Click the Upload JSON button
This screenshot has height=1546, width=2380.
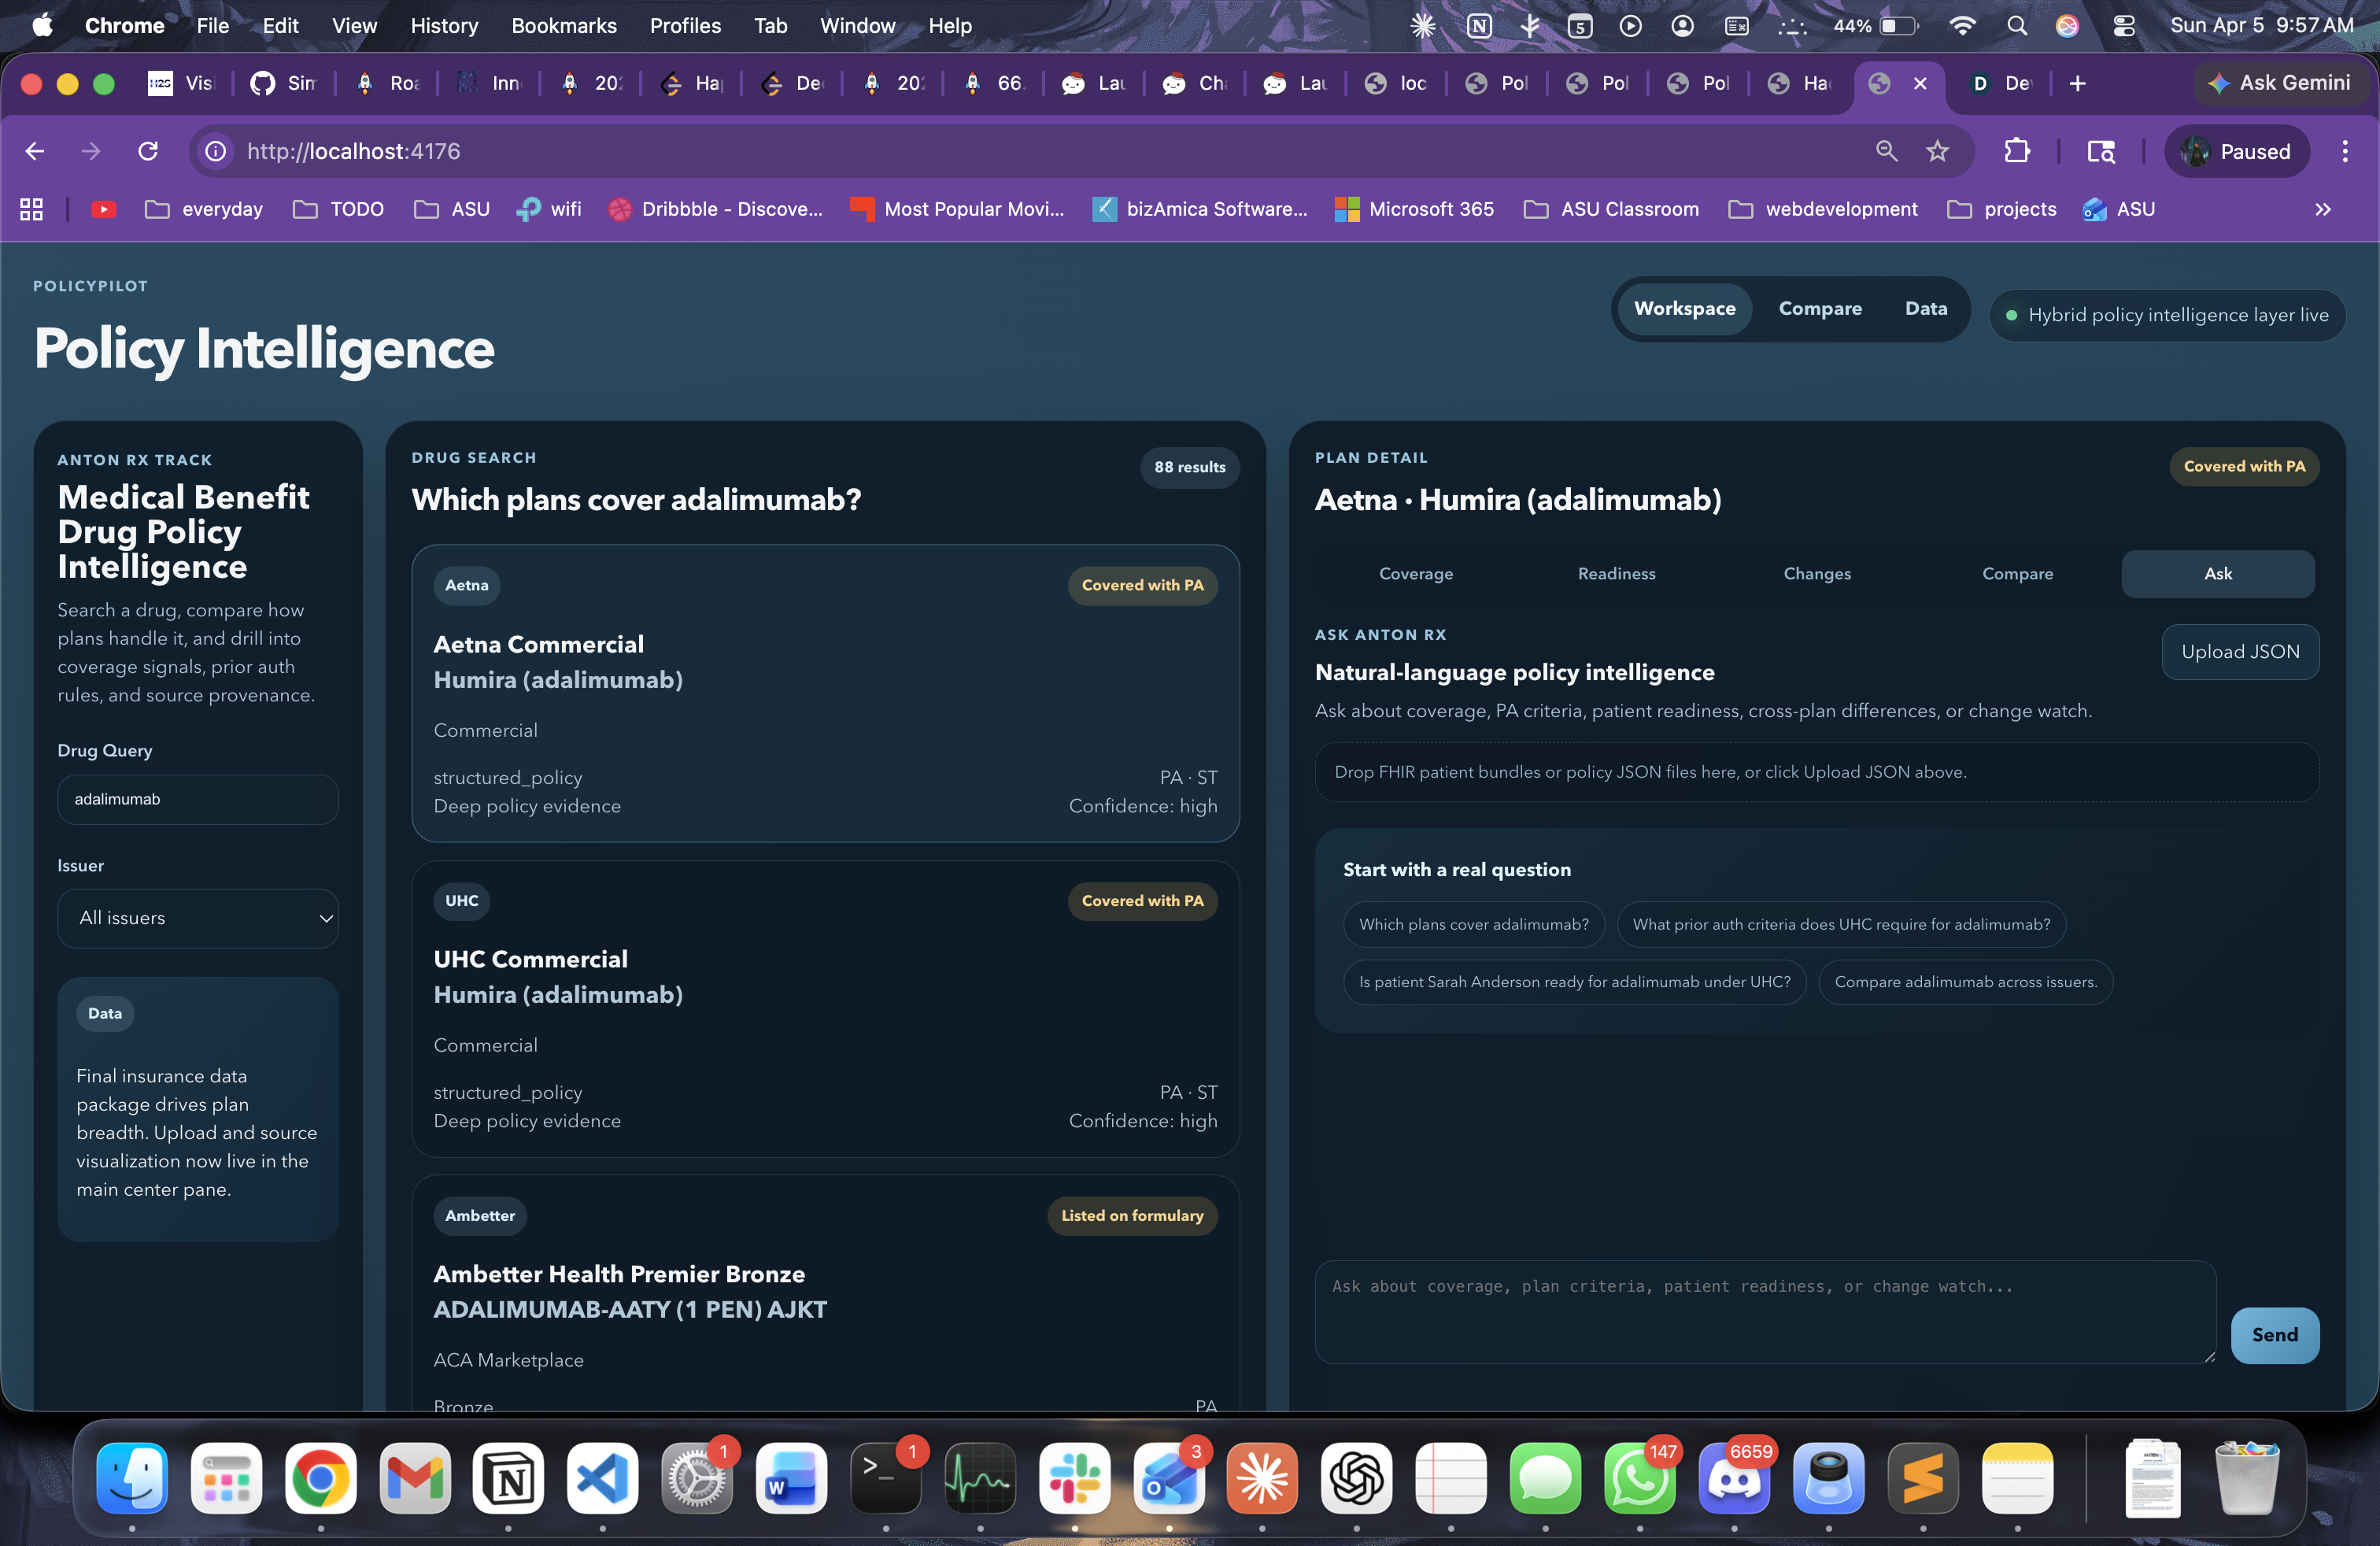click(x=2239, y=652)
